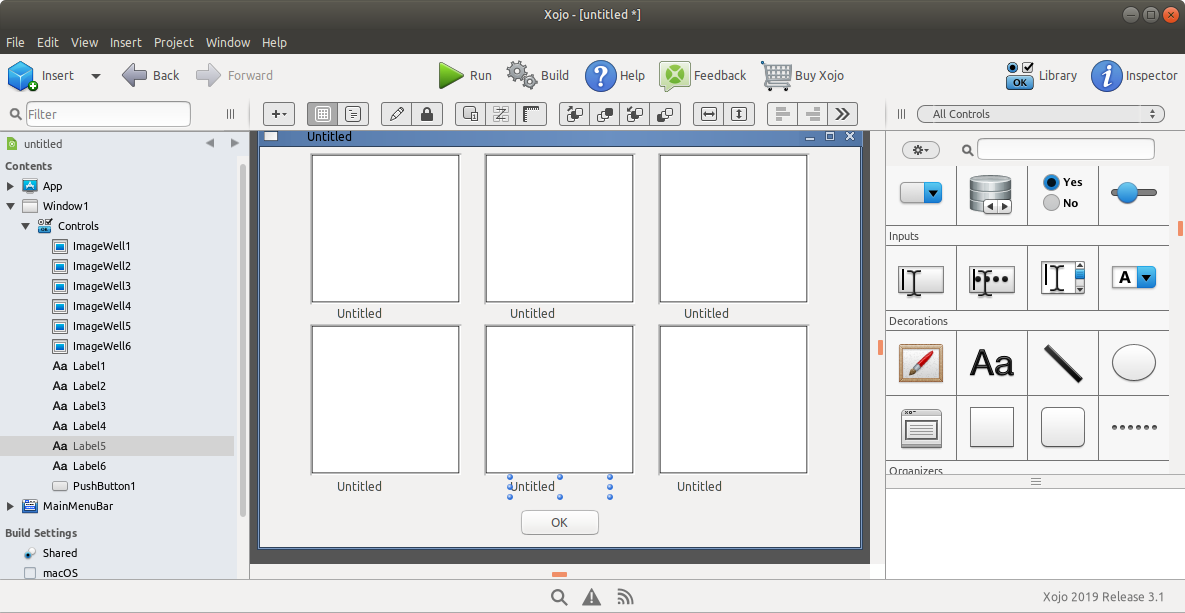
Task: Select the RoundRectangle control in Library
Action: tap(1063, 428)
